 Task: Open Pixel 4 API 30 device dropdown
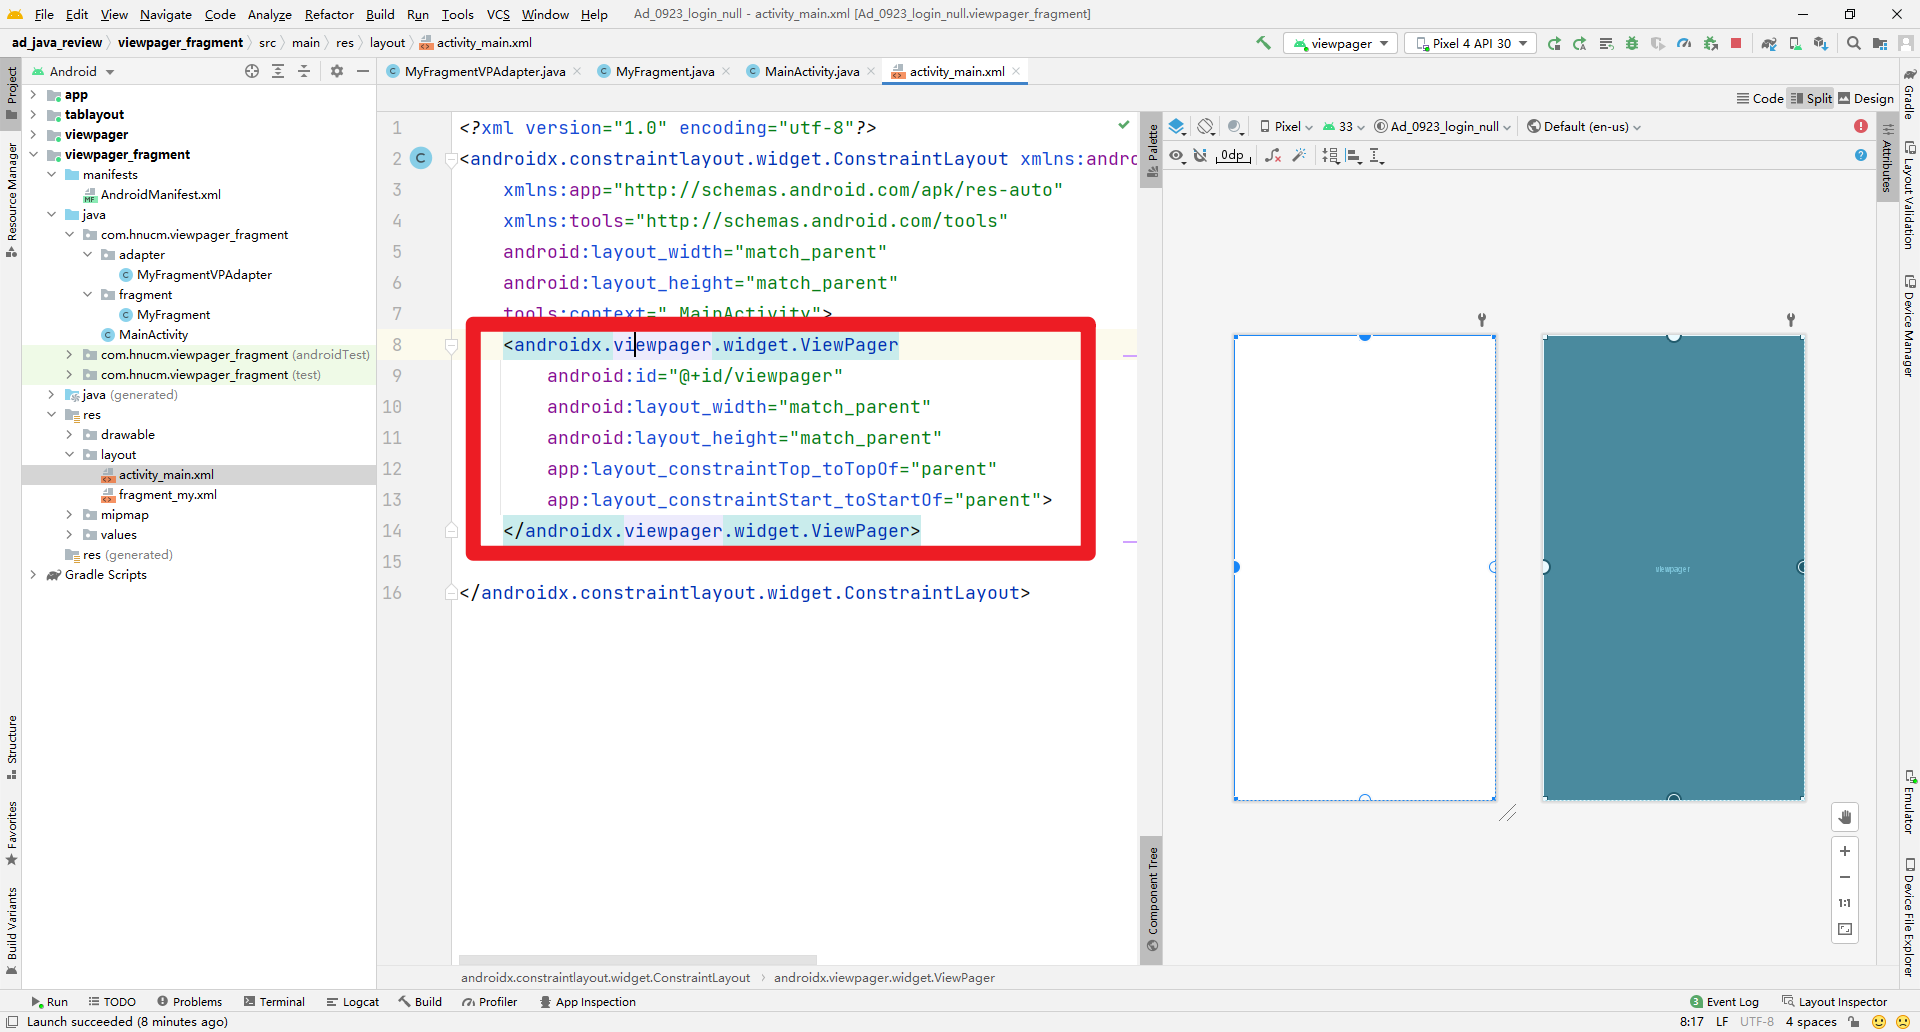tap(1471, 43)
